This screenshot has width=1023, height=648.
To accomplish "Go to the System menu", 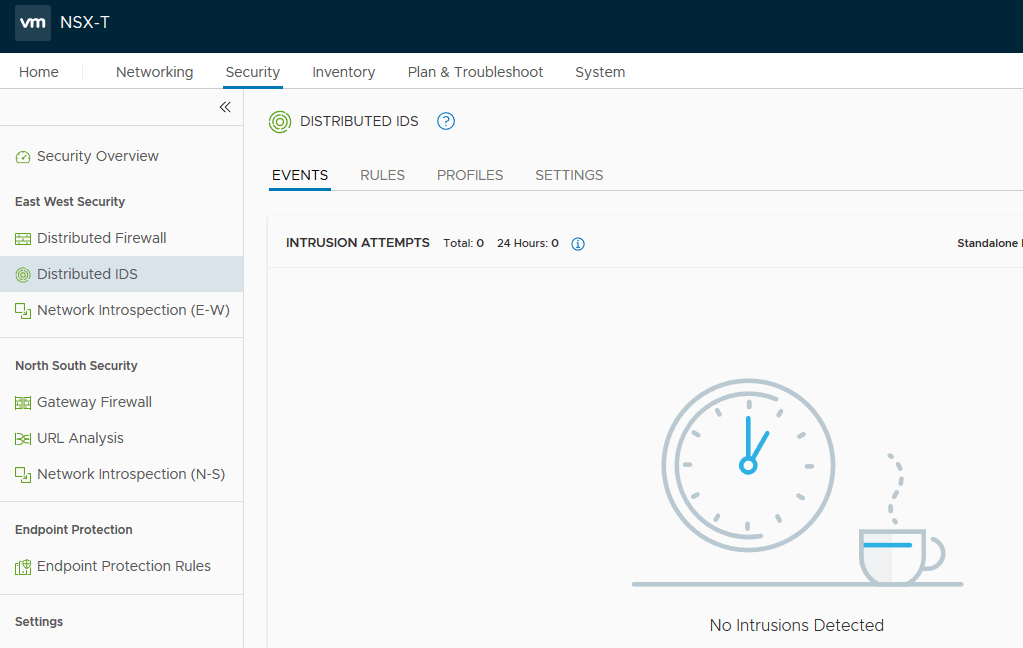I will tap(600, 72).
